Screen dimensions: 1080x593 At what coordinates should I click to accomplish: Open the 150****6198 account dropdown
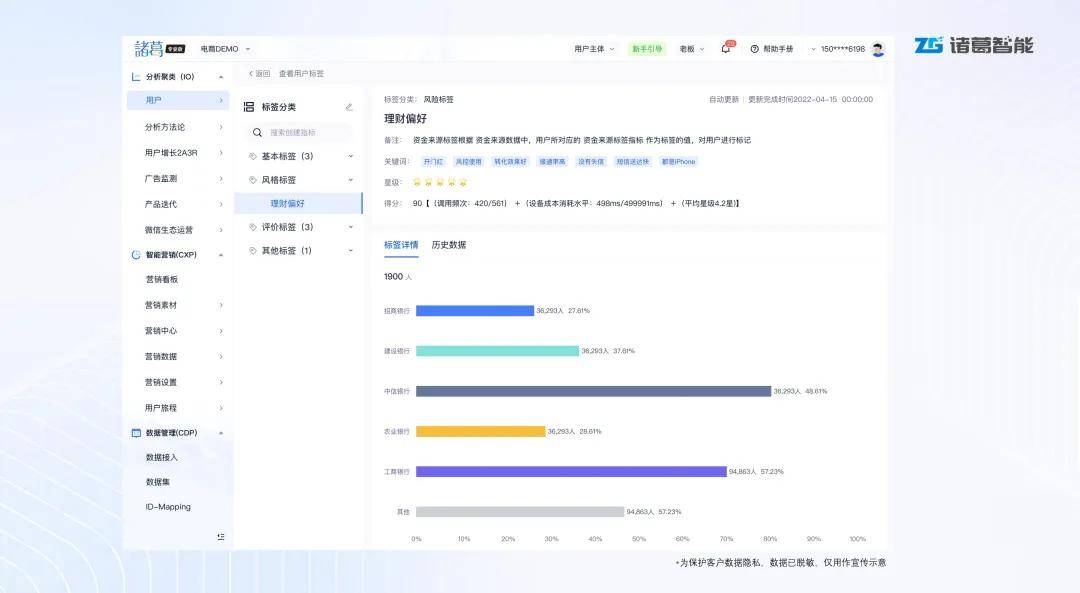[x=838, y=49]
